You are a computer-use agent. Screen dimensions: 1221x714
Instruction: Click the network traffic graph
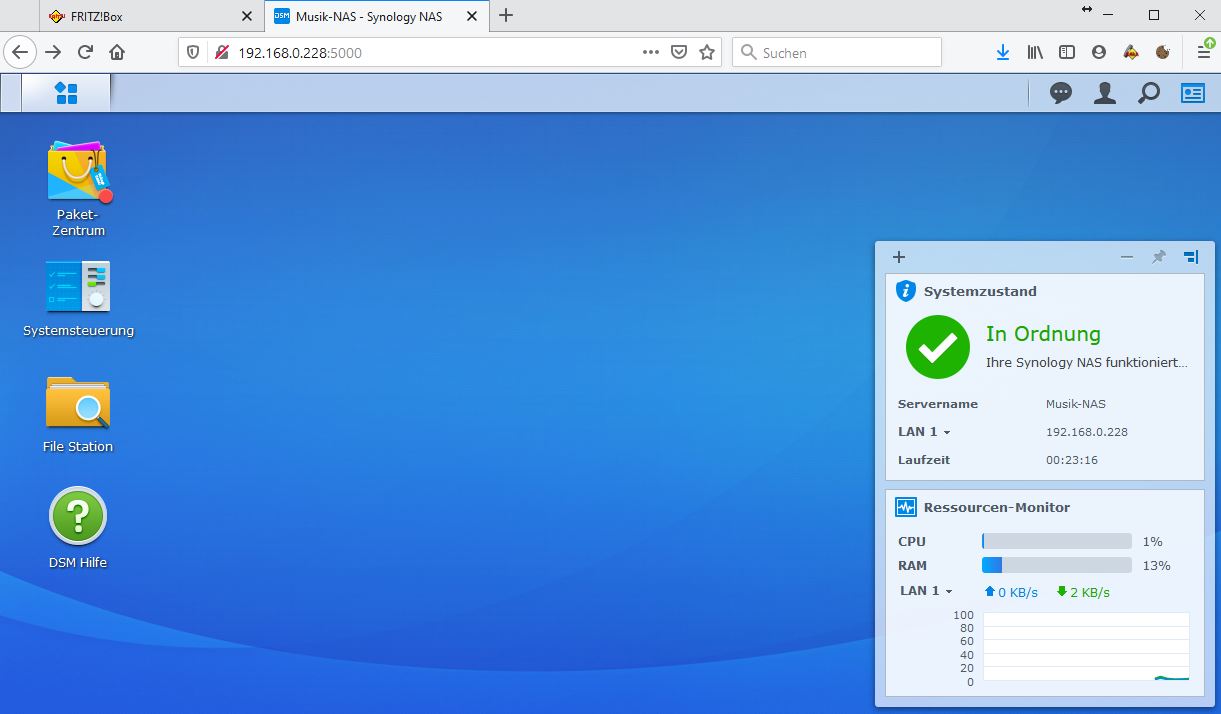(1086, 647)
